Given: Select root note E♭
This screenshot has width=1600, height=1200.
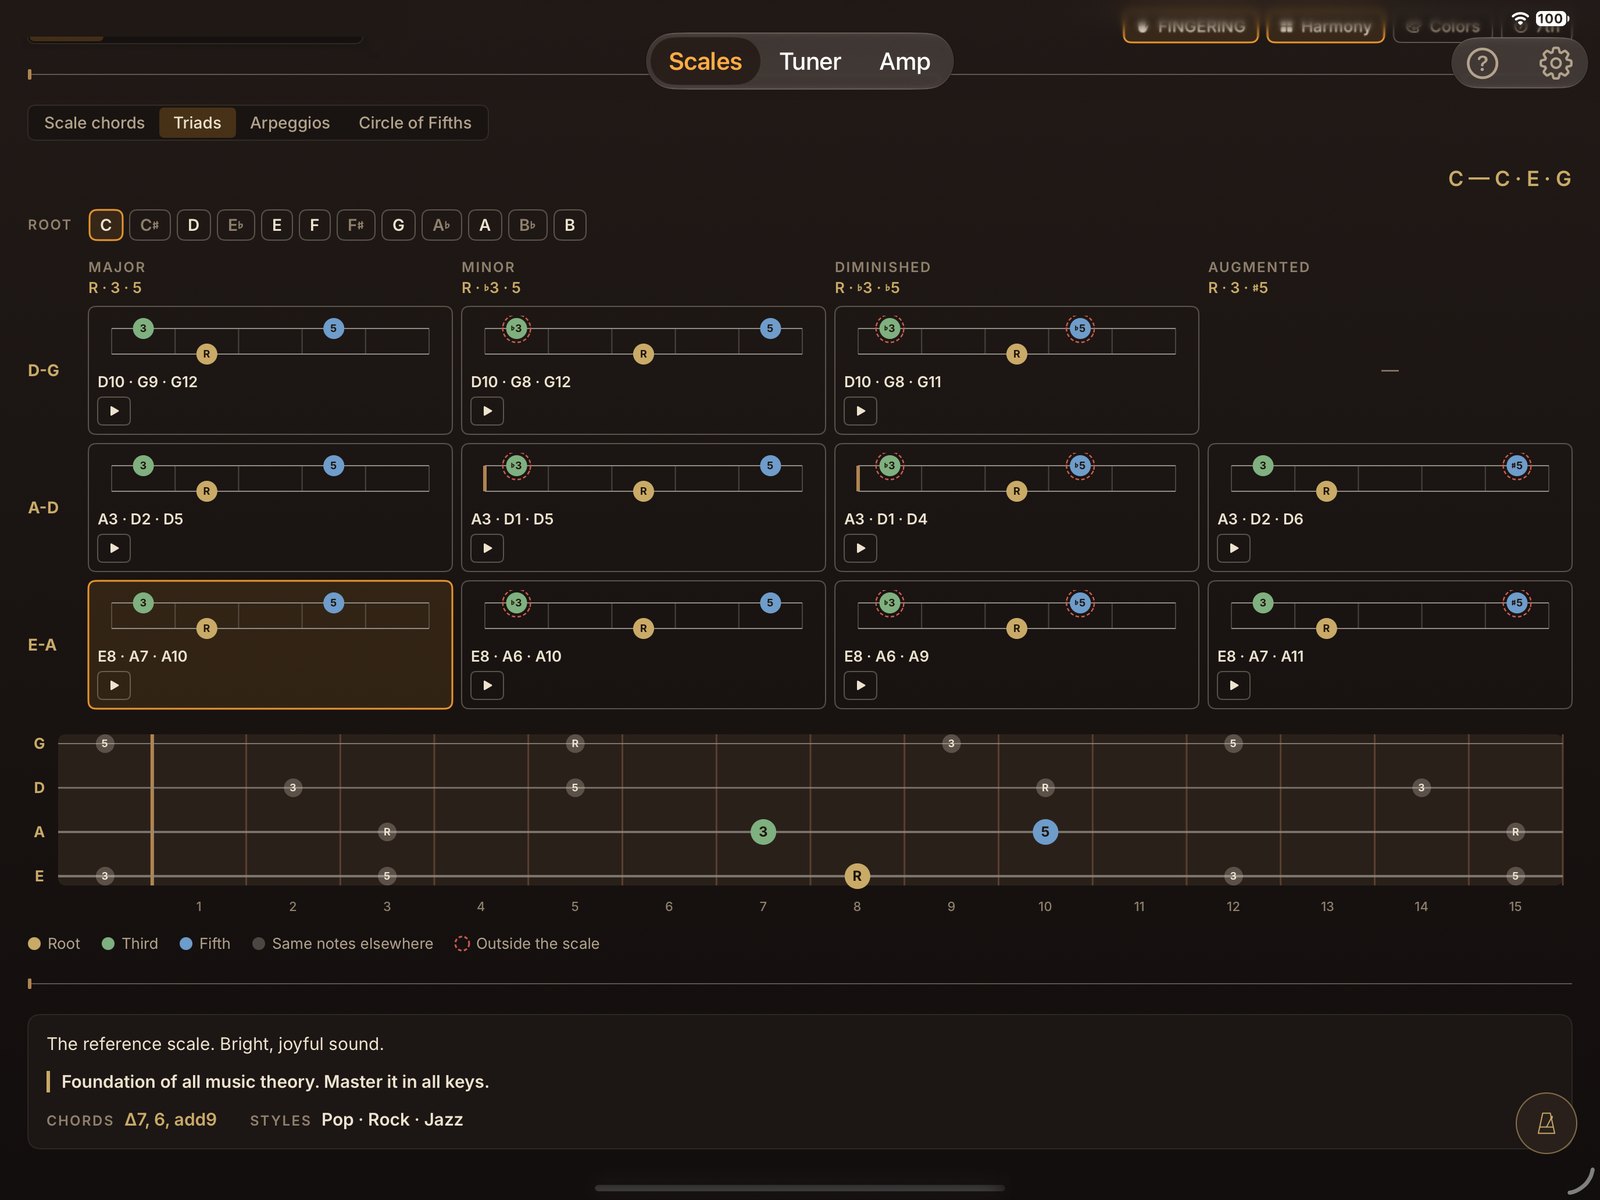Looking at the screenshot, I should [235, 225].
